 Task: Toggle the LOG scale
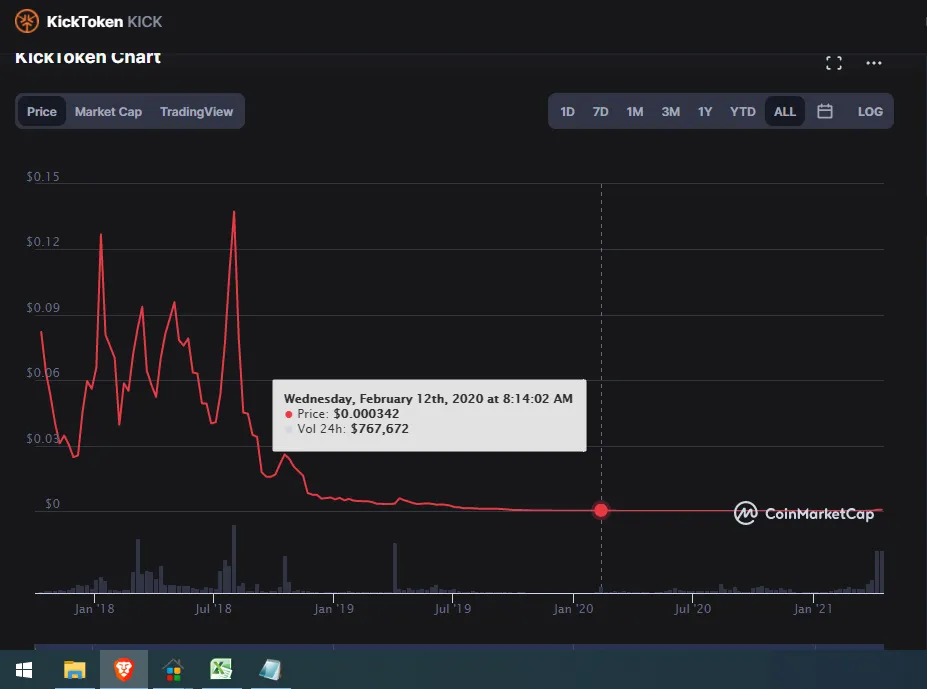[x=870, y=111]
